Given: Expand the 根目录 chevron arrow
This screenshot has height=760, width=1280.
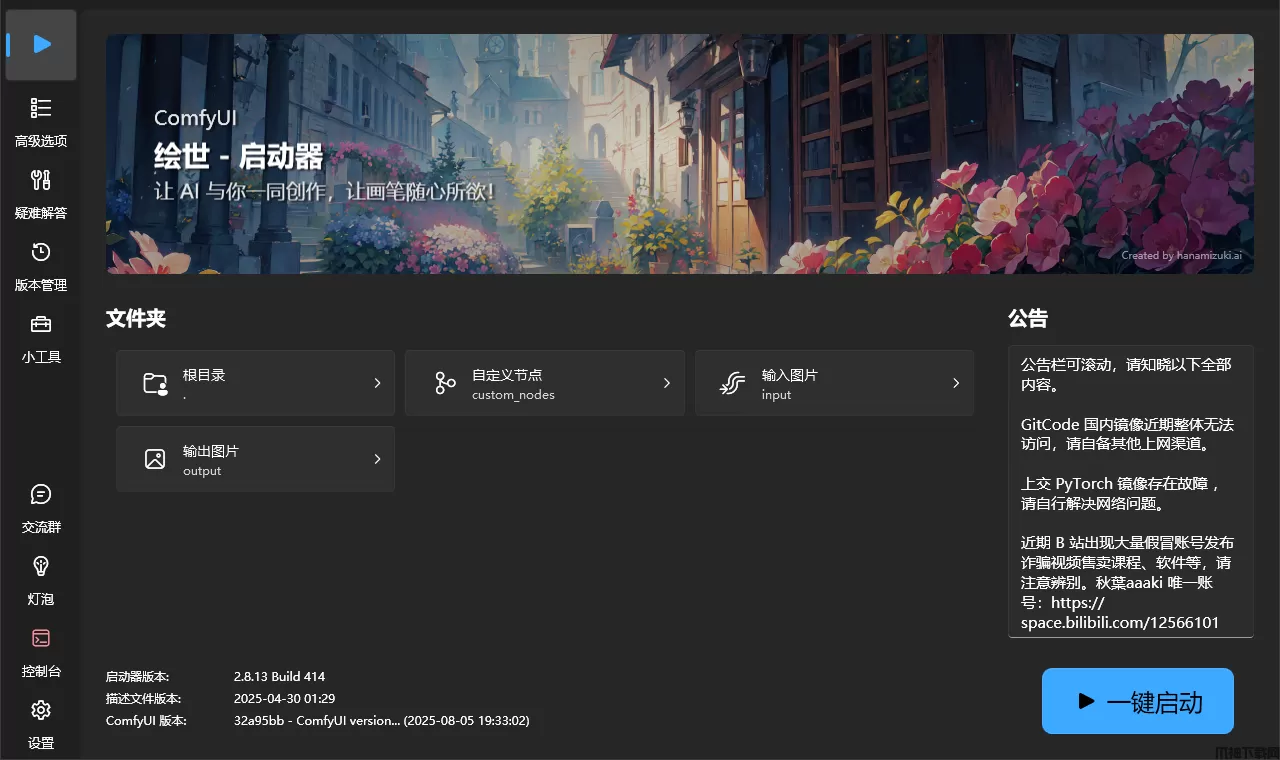Looking at the screenshot, I should coord(377,383).
